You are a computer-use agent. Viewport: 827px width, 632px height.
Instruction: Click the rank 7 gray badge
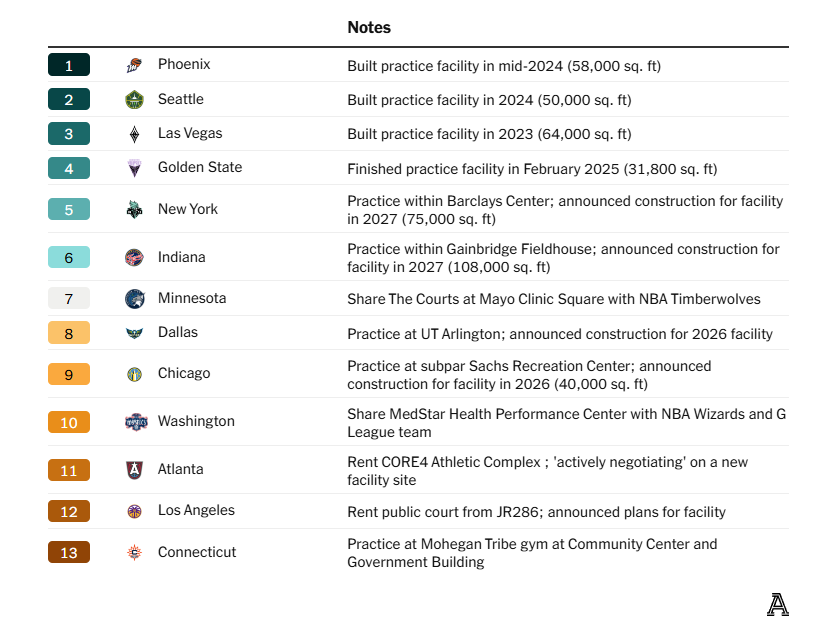(x=69, y=298)
